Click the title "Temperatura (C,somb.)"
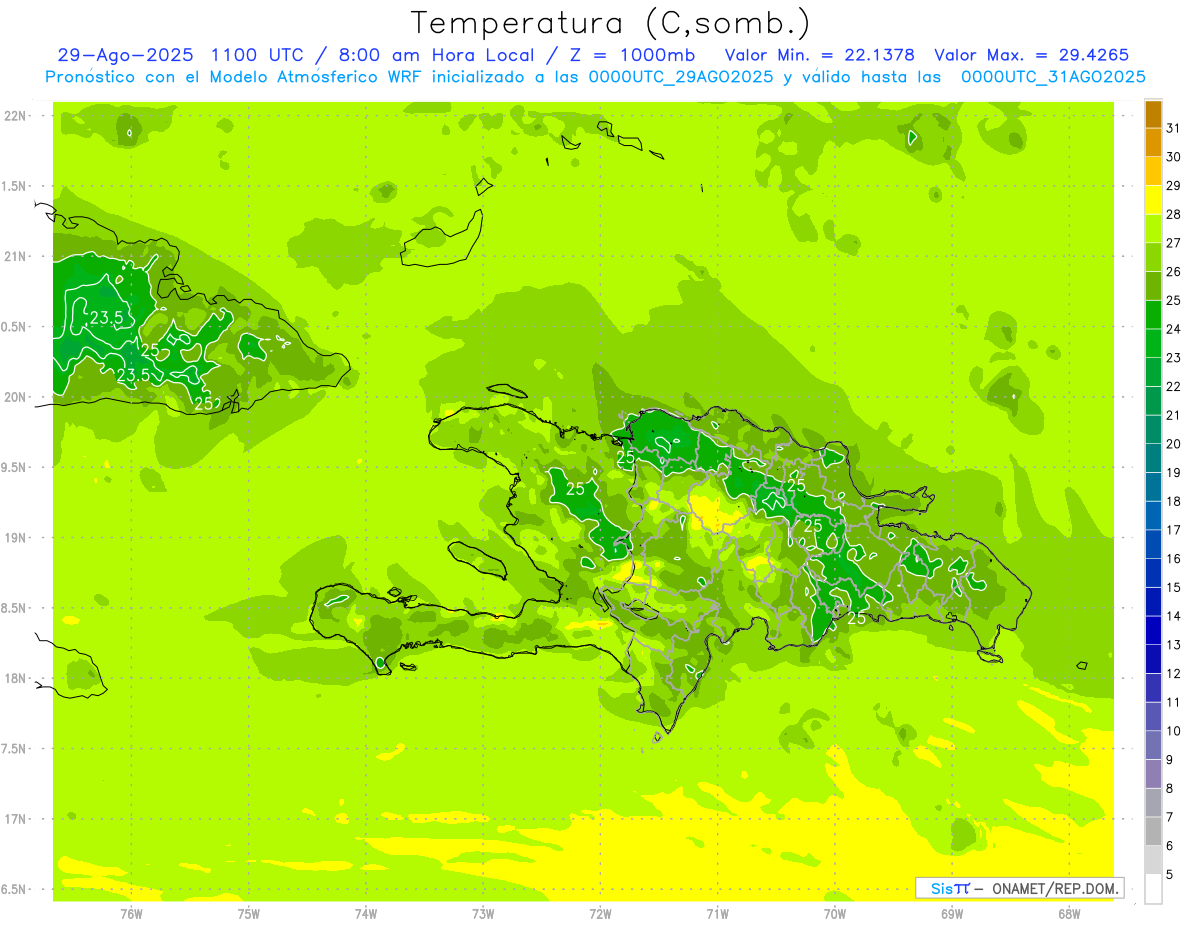 tap(610, 24)
